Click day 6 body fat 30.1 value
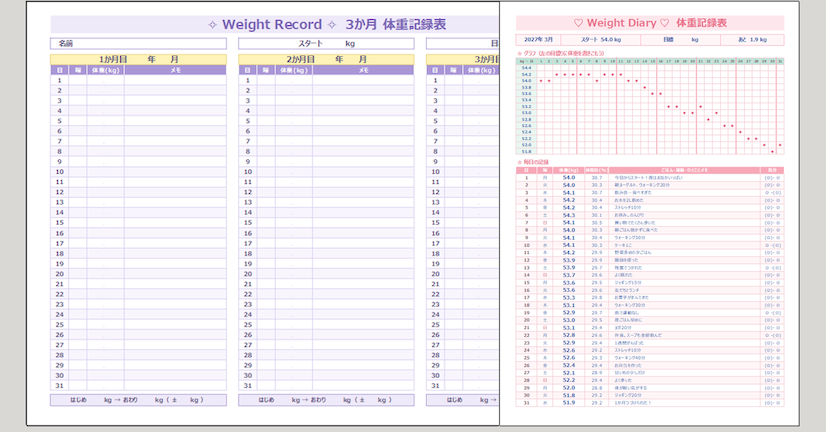The image size is (826, 432). [x=596, y=215]
